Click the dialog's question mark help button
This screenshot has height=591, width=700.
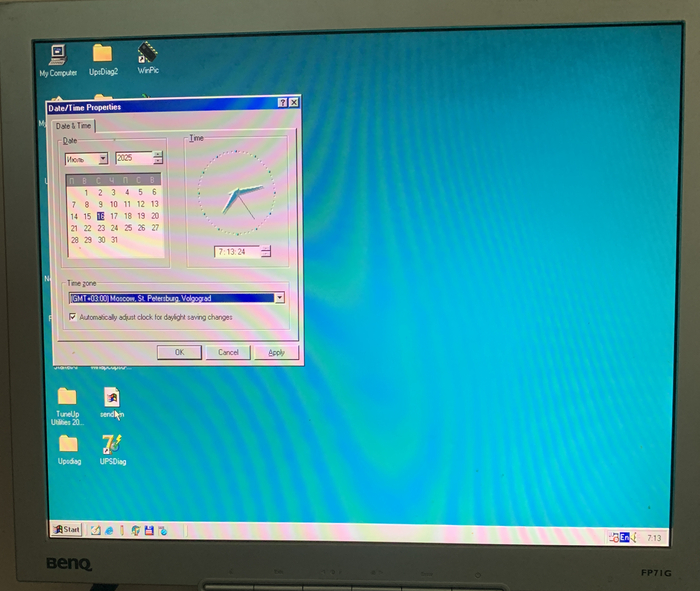pyautogui.click(x=283, y=104)
